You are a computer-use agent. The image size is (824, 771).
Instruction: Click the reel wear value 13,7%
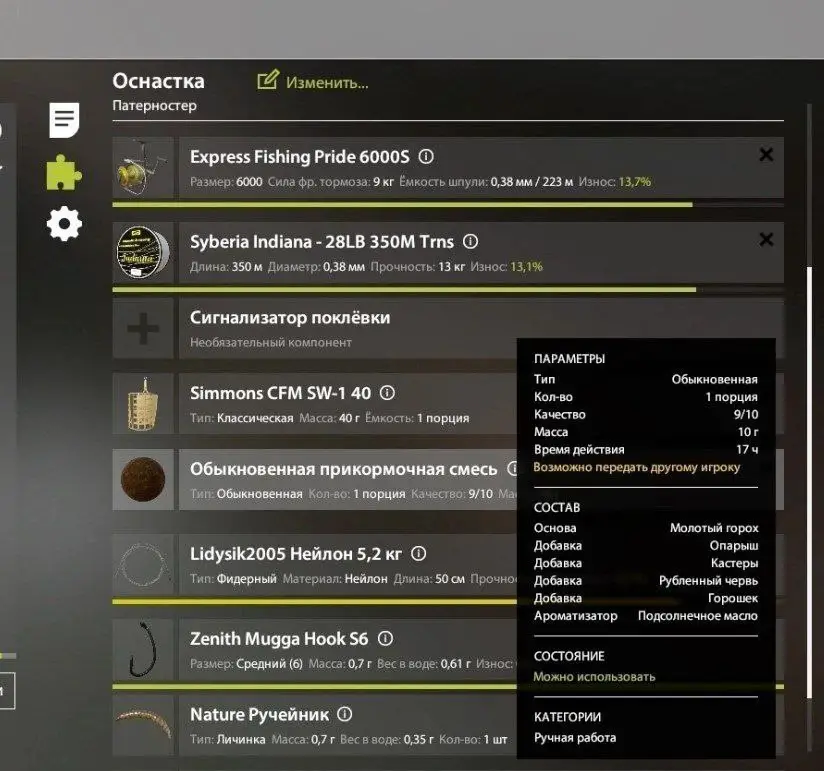(635, 182)
